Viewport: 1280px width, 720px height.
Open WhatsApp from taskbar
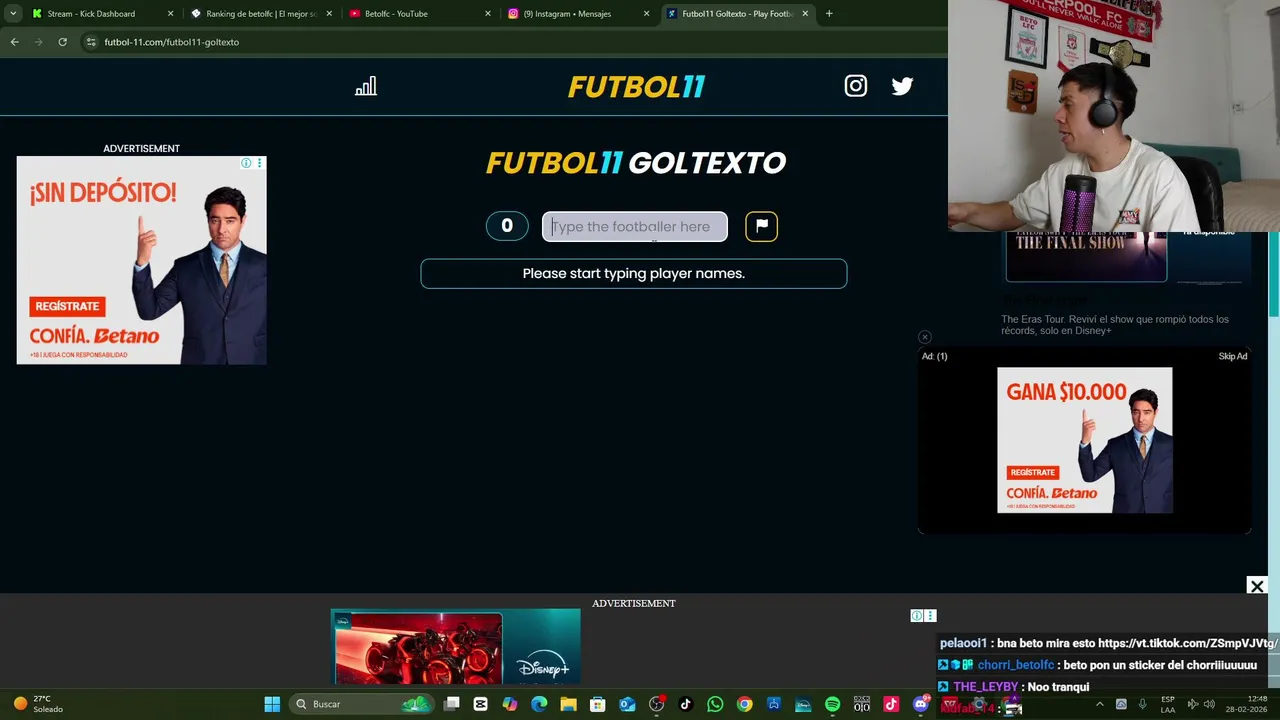click(x=715, y=704)
